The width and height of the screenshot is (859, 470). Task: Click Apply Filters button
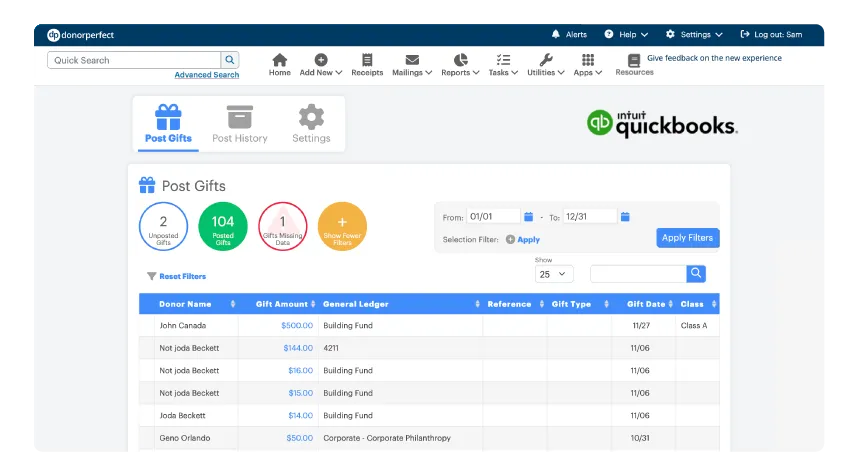click(x=688, y=238)
